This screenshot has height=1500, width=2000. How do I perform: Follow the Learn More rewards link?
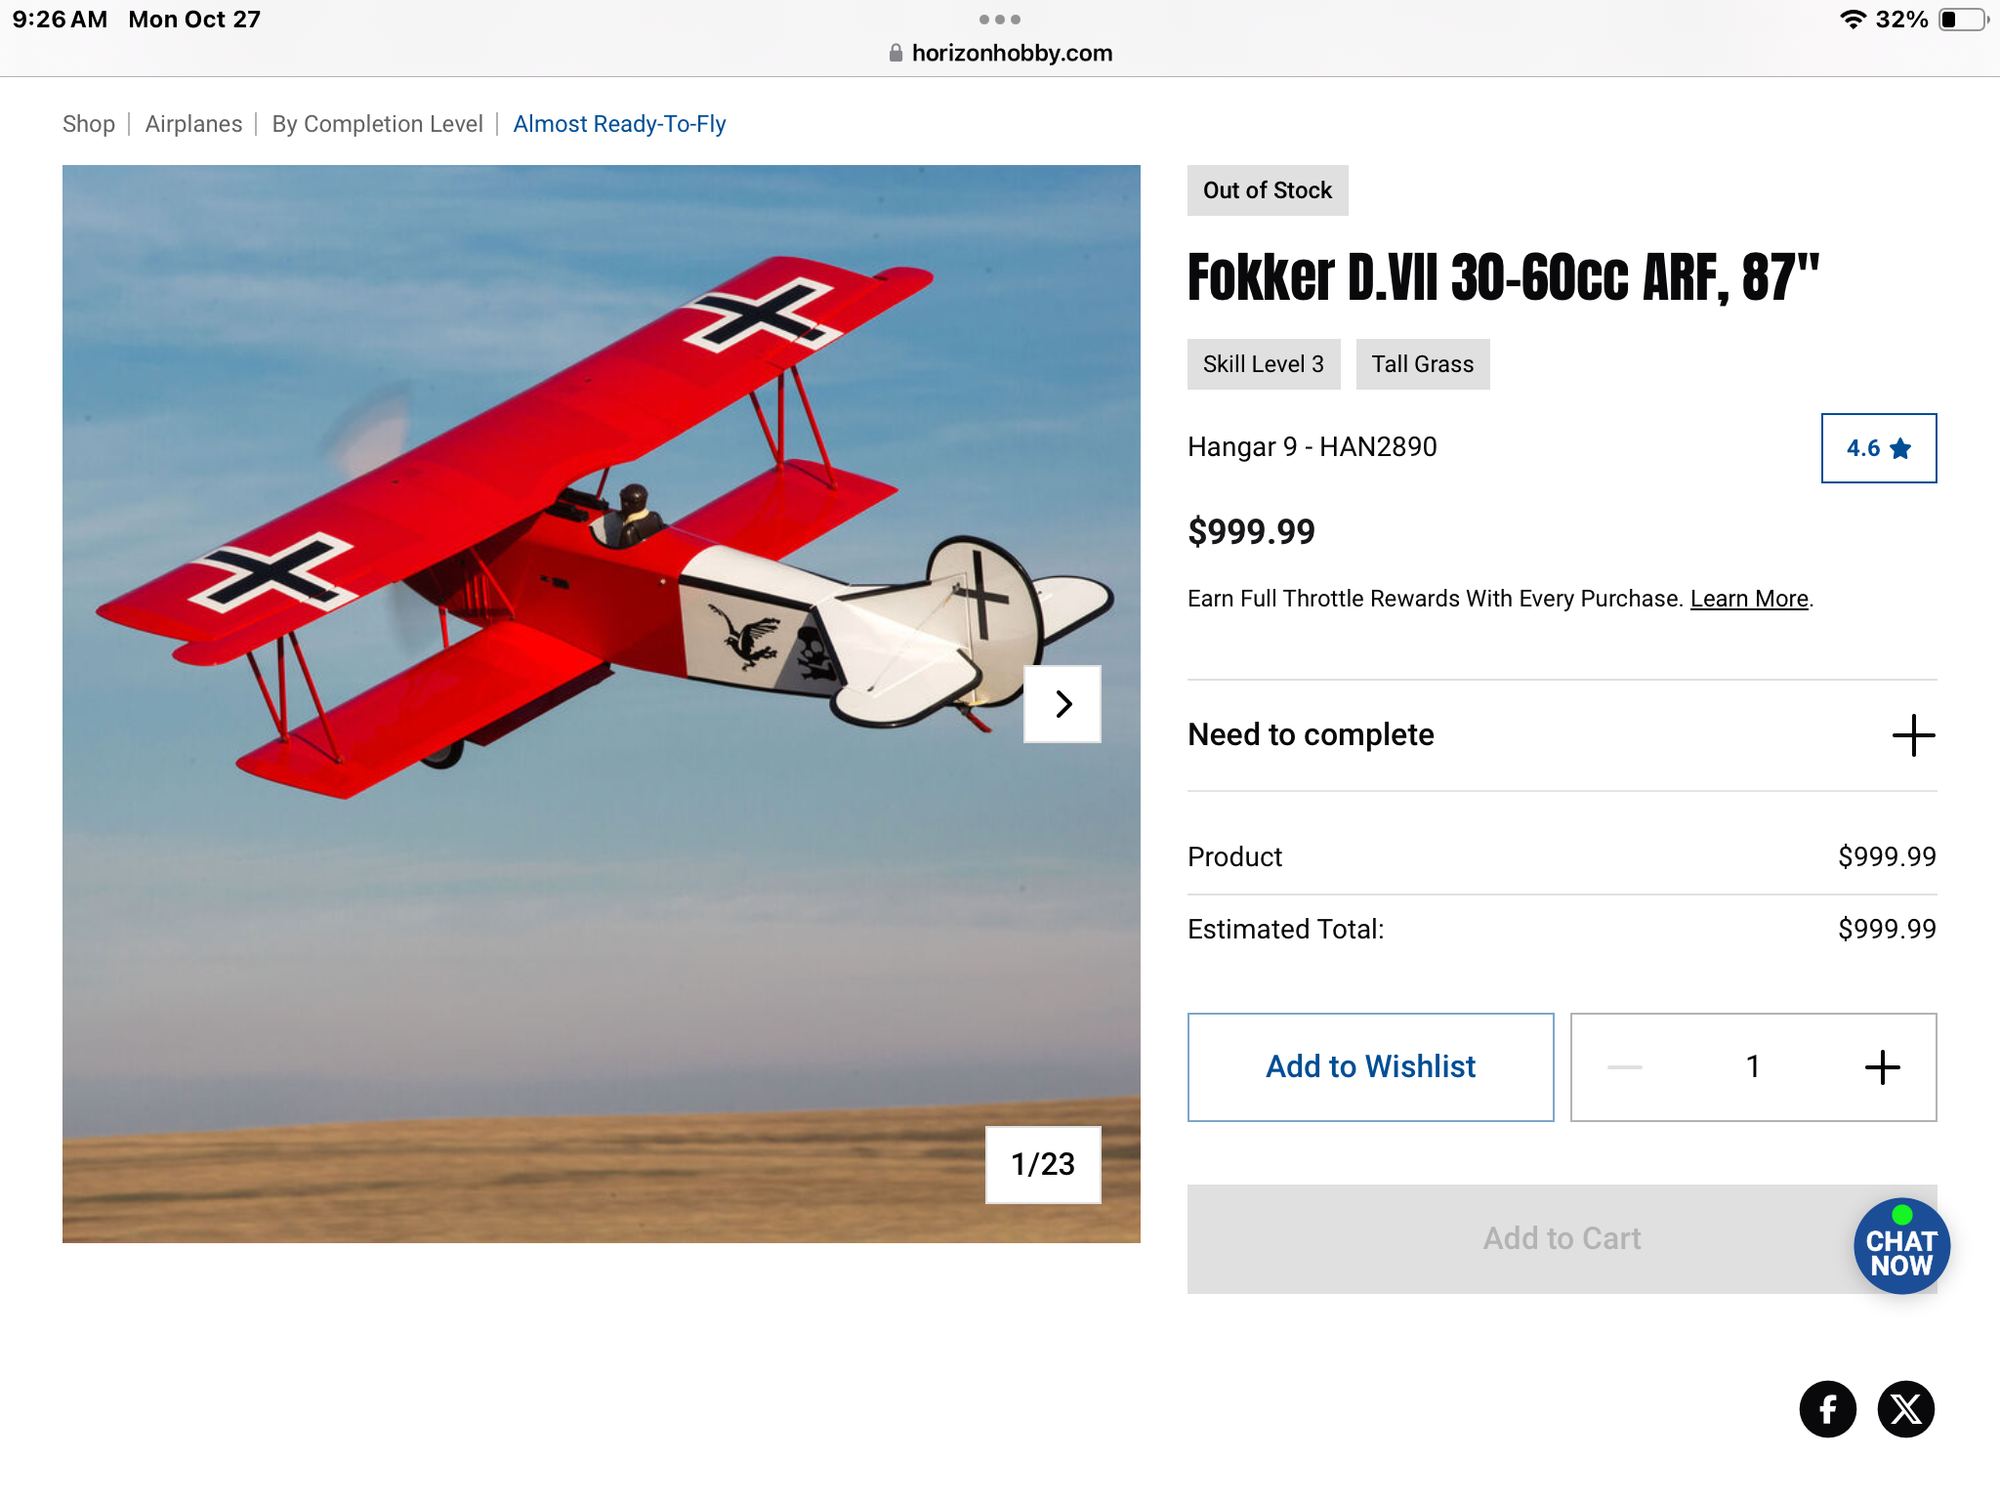pos(1749,599)
